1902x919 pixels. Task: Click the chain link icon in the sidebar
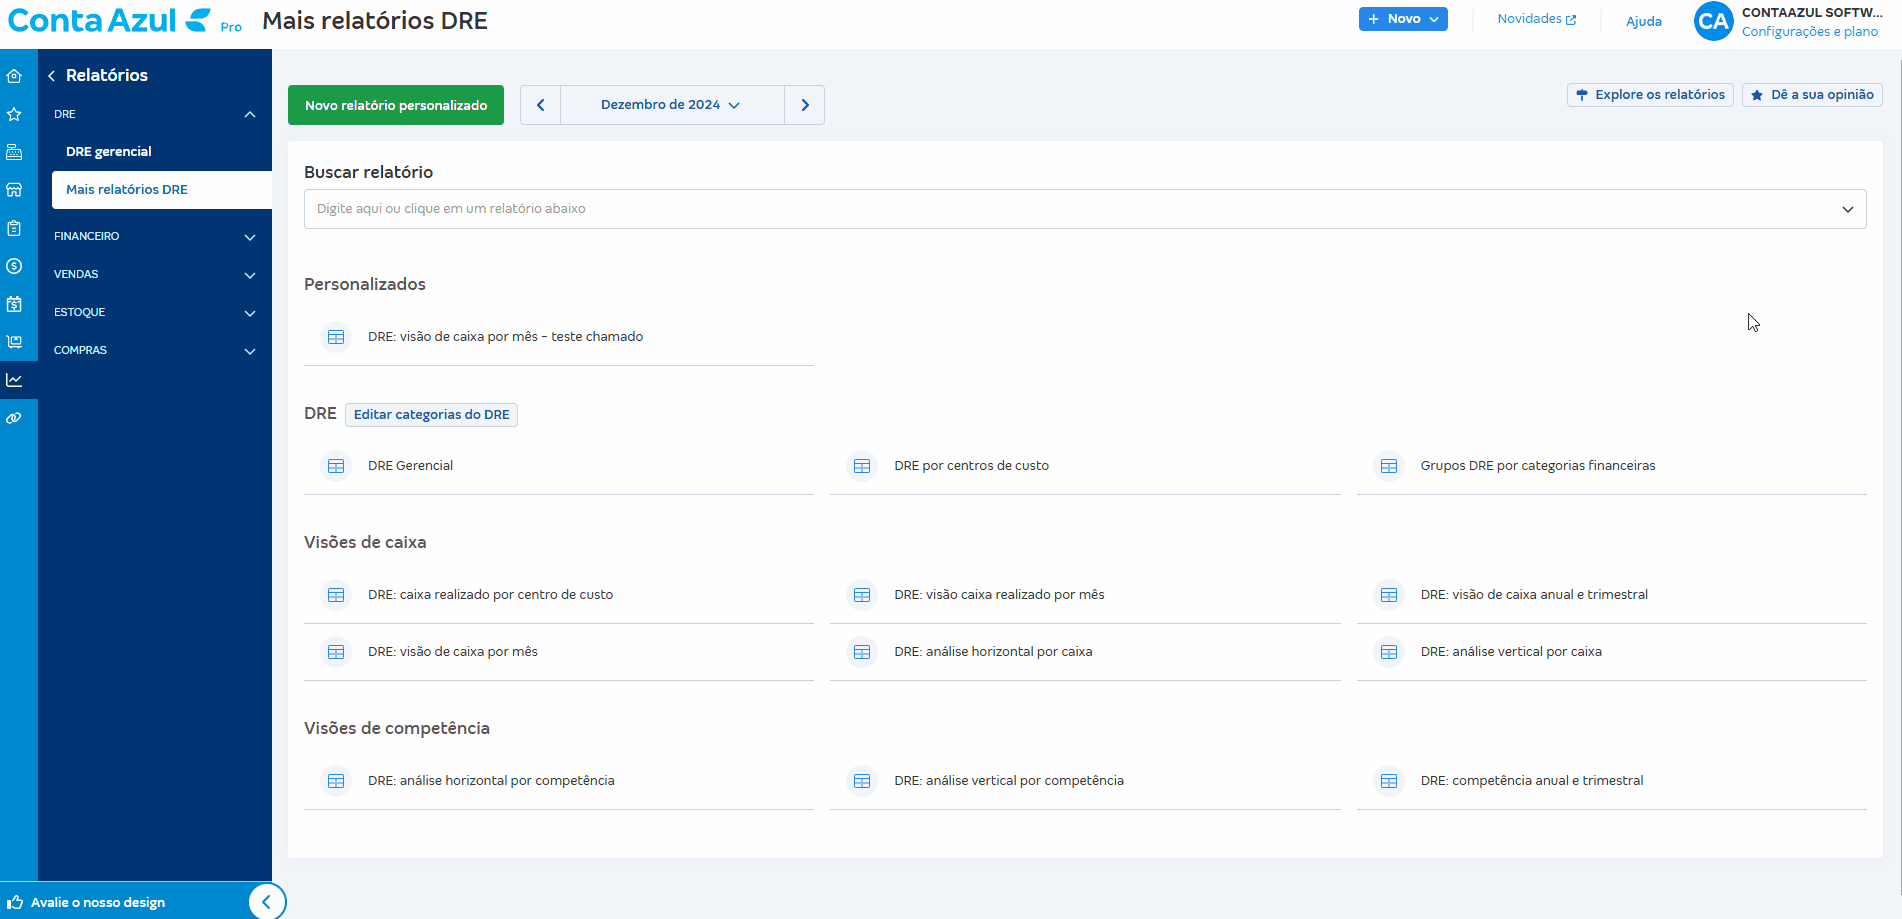click(14, 418)
